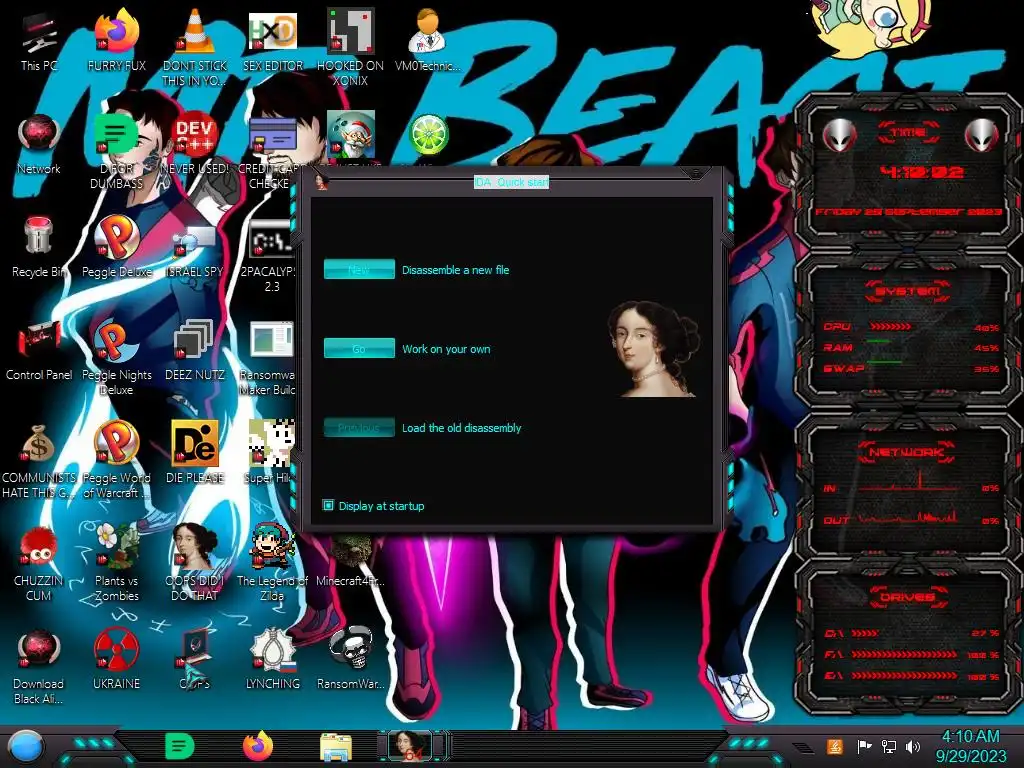Click New to disassemble a new file
The width and height of the screenshot is (1024, 768).
[359, 269]
